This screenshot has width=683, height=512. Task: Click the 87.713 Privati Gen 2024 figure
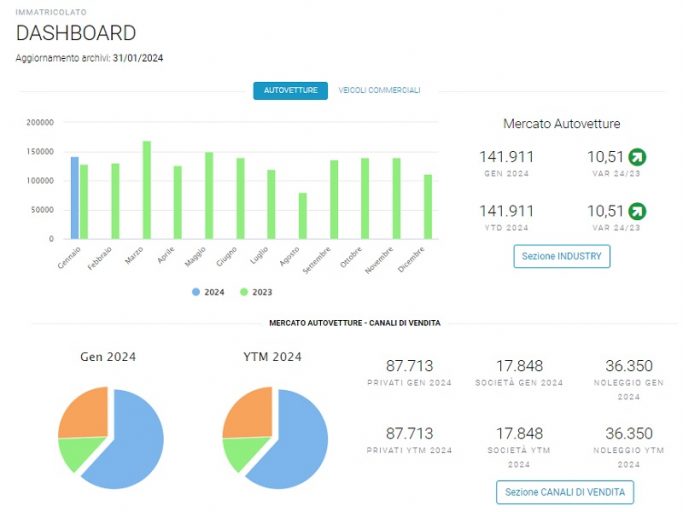(x=409, y=366)
